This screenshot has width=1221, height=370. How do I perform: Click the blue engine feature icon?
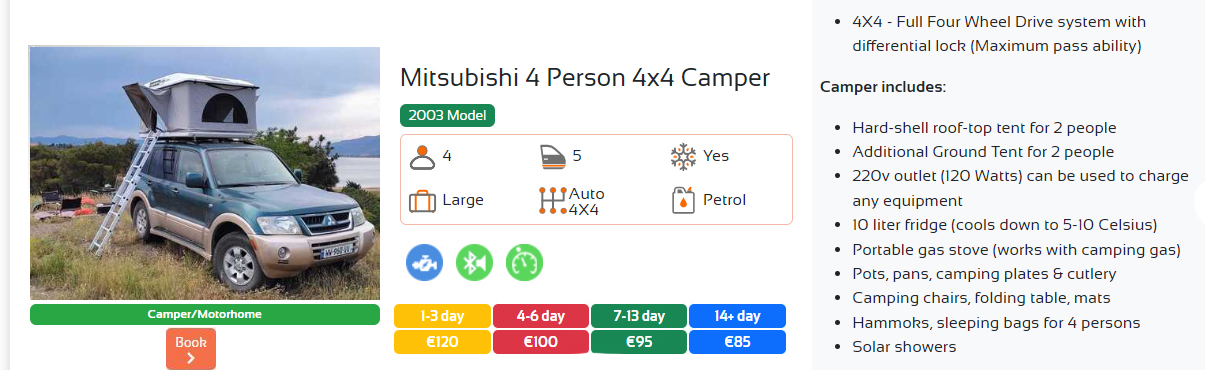pos(424,262)
